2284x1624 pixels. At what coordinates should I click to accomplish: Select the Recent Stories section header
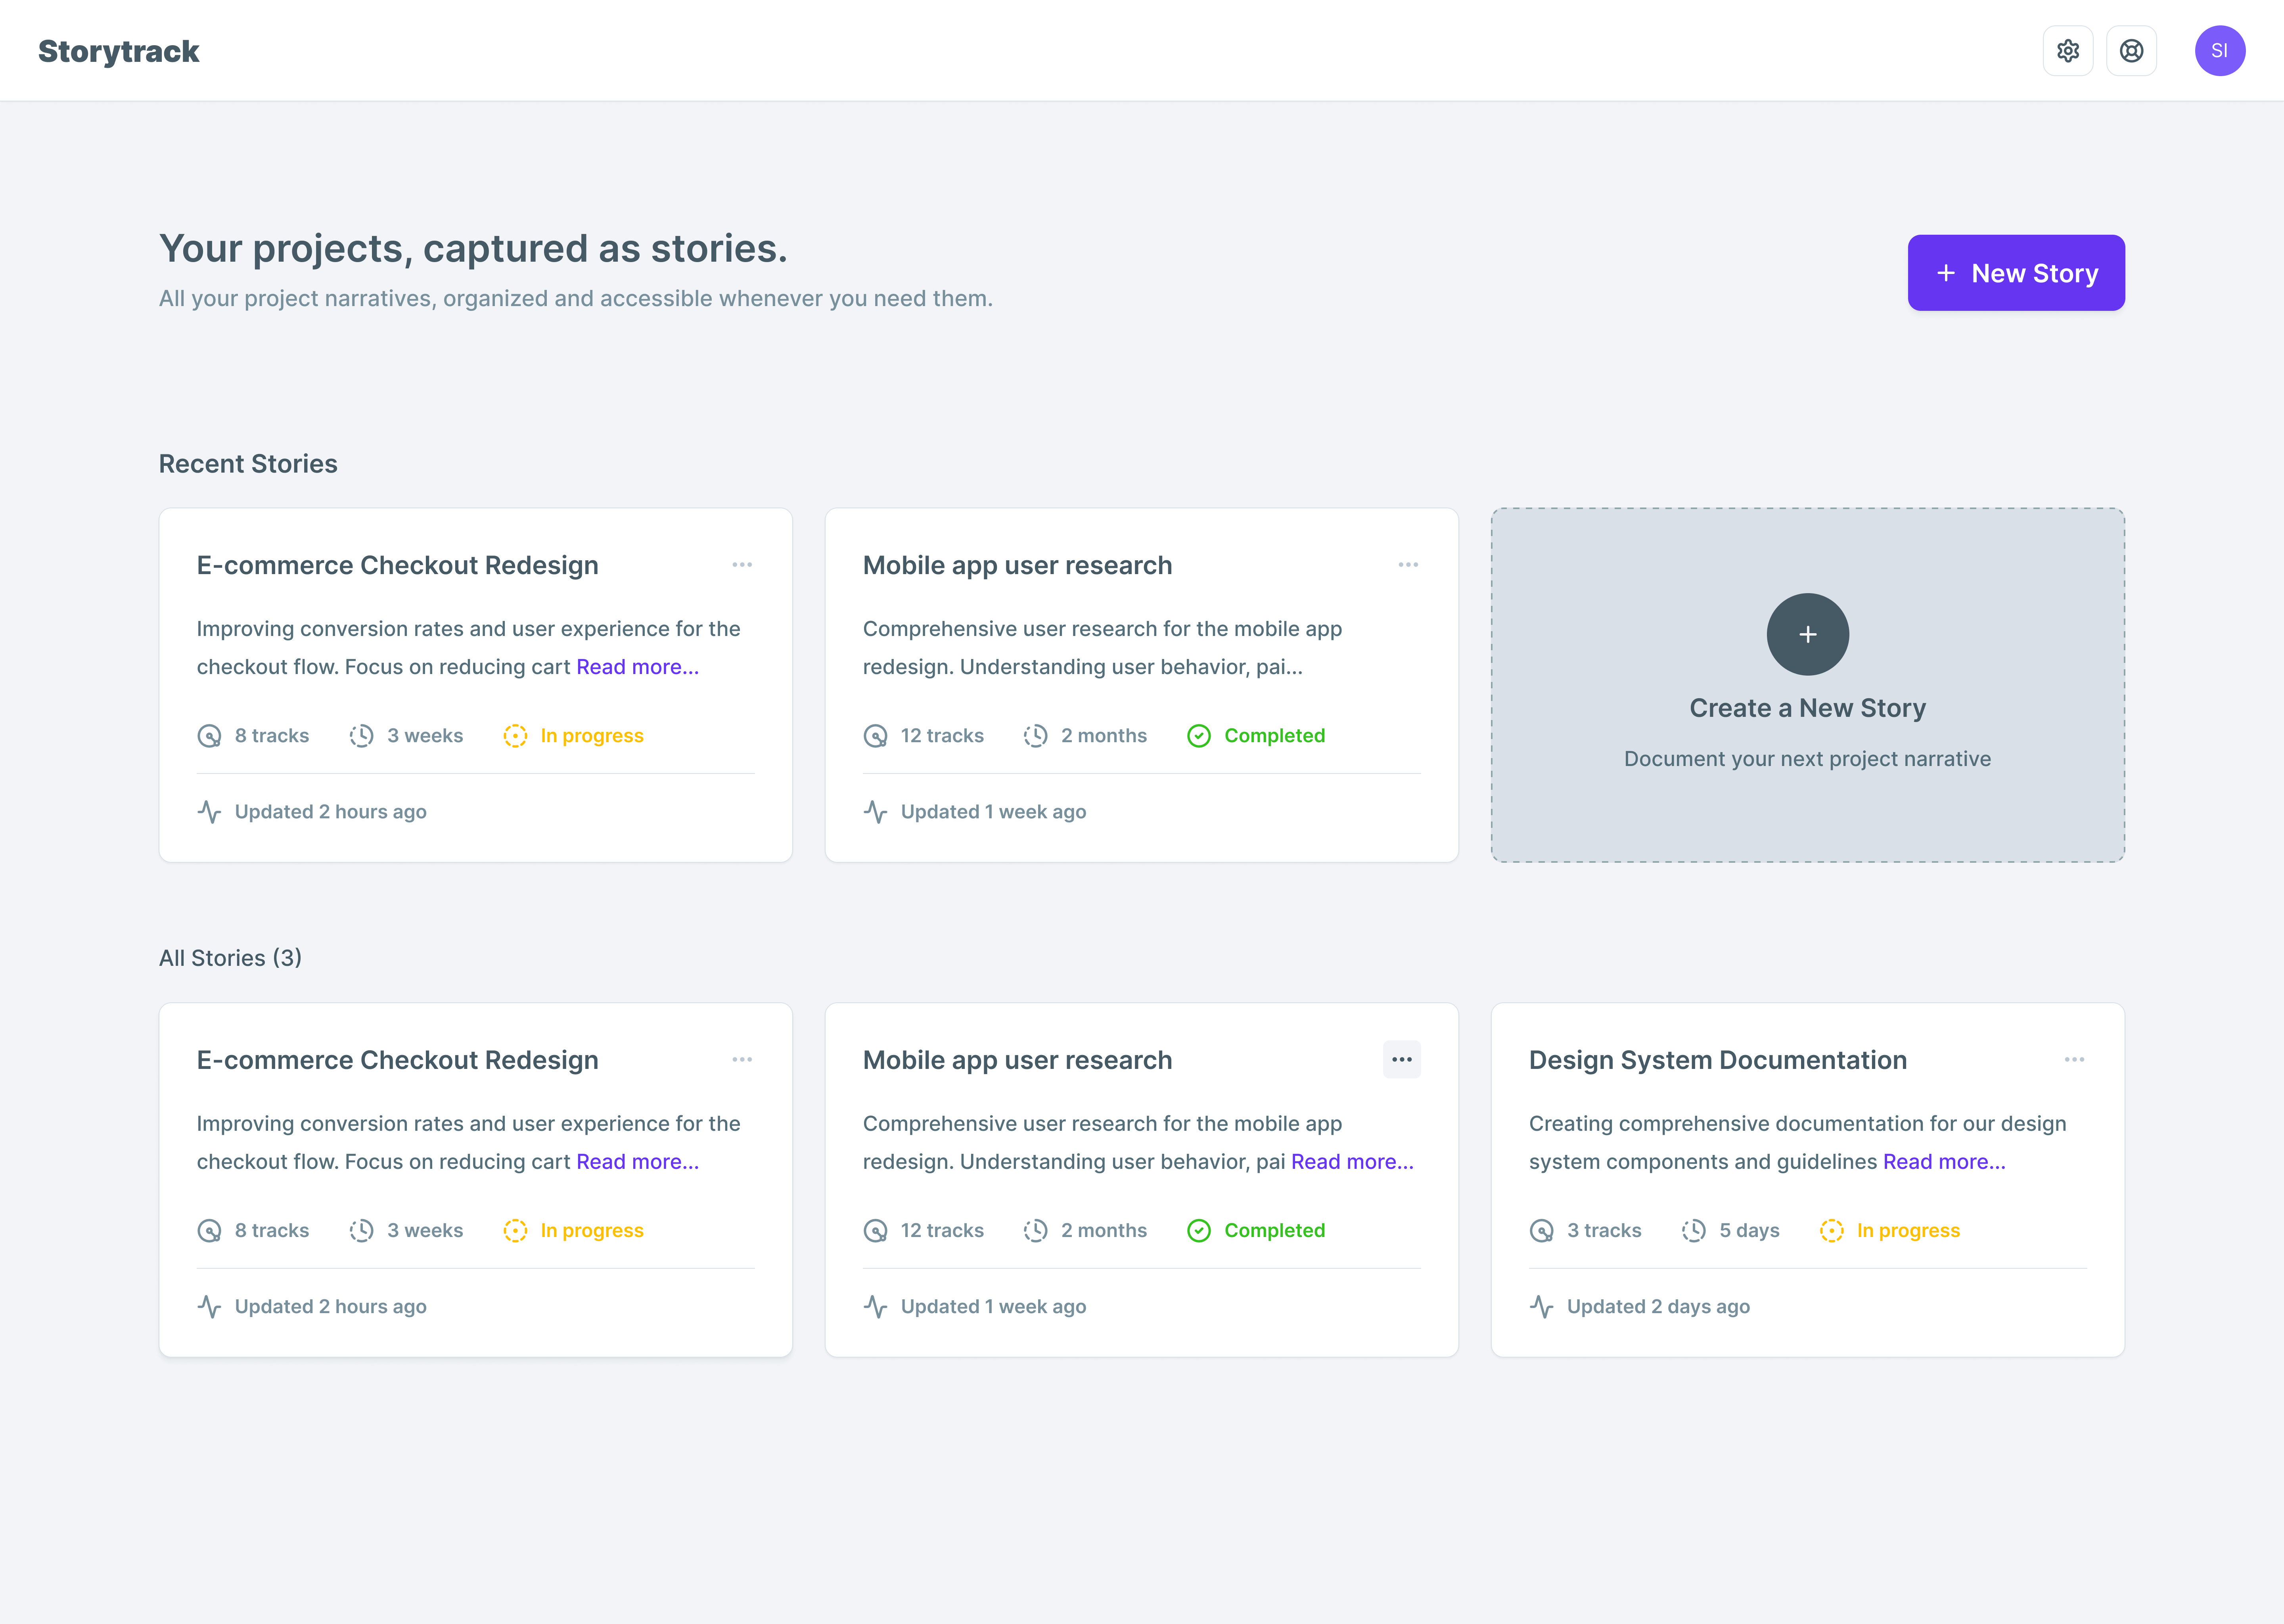248,463
